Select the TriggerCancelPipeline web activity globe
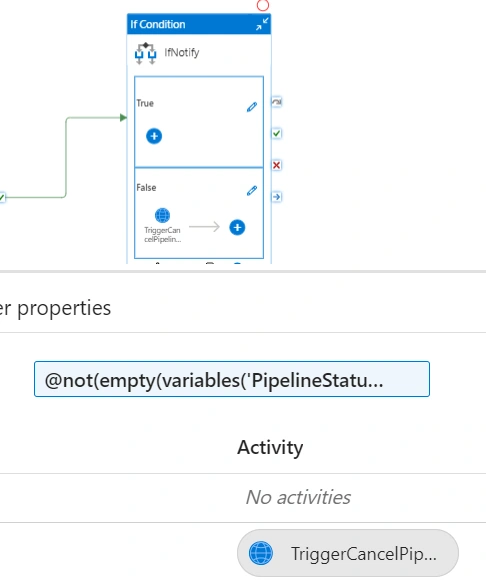Viewport: 486px width, 580px height. 162,215
